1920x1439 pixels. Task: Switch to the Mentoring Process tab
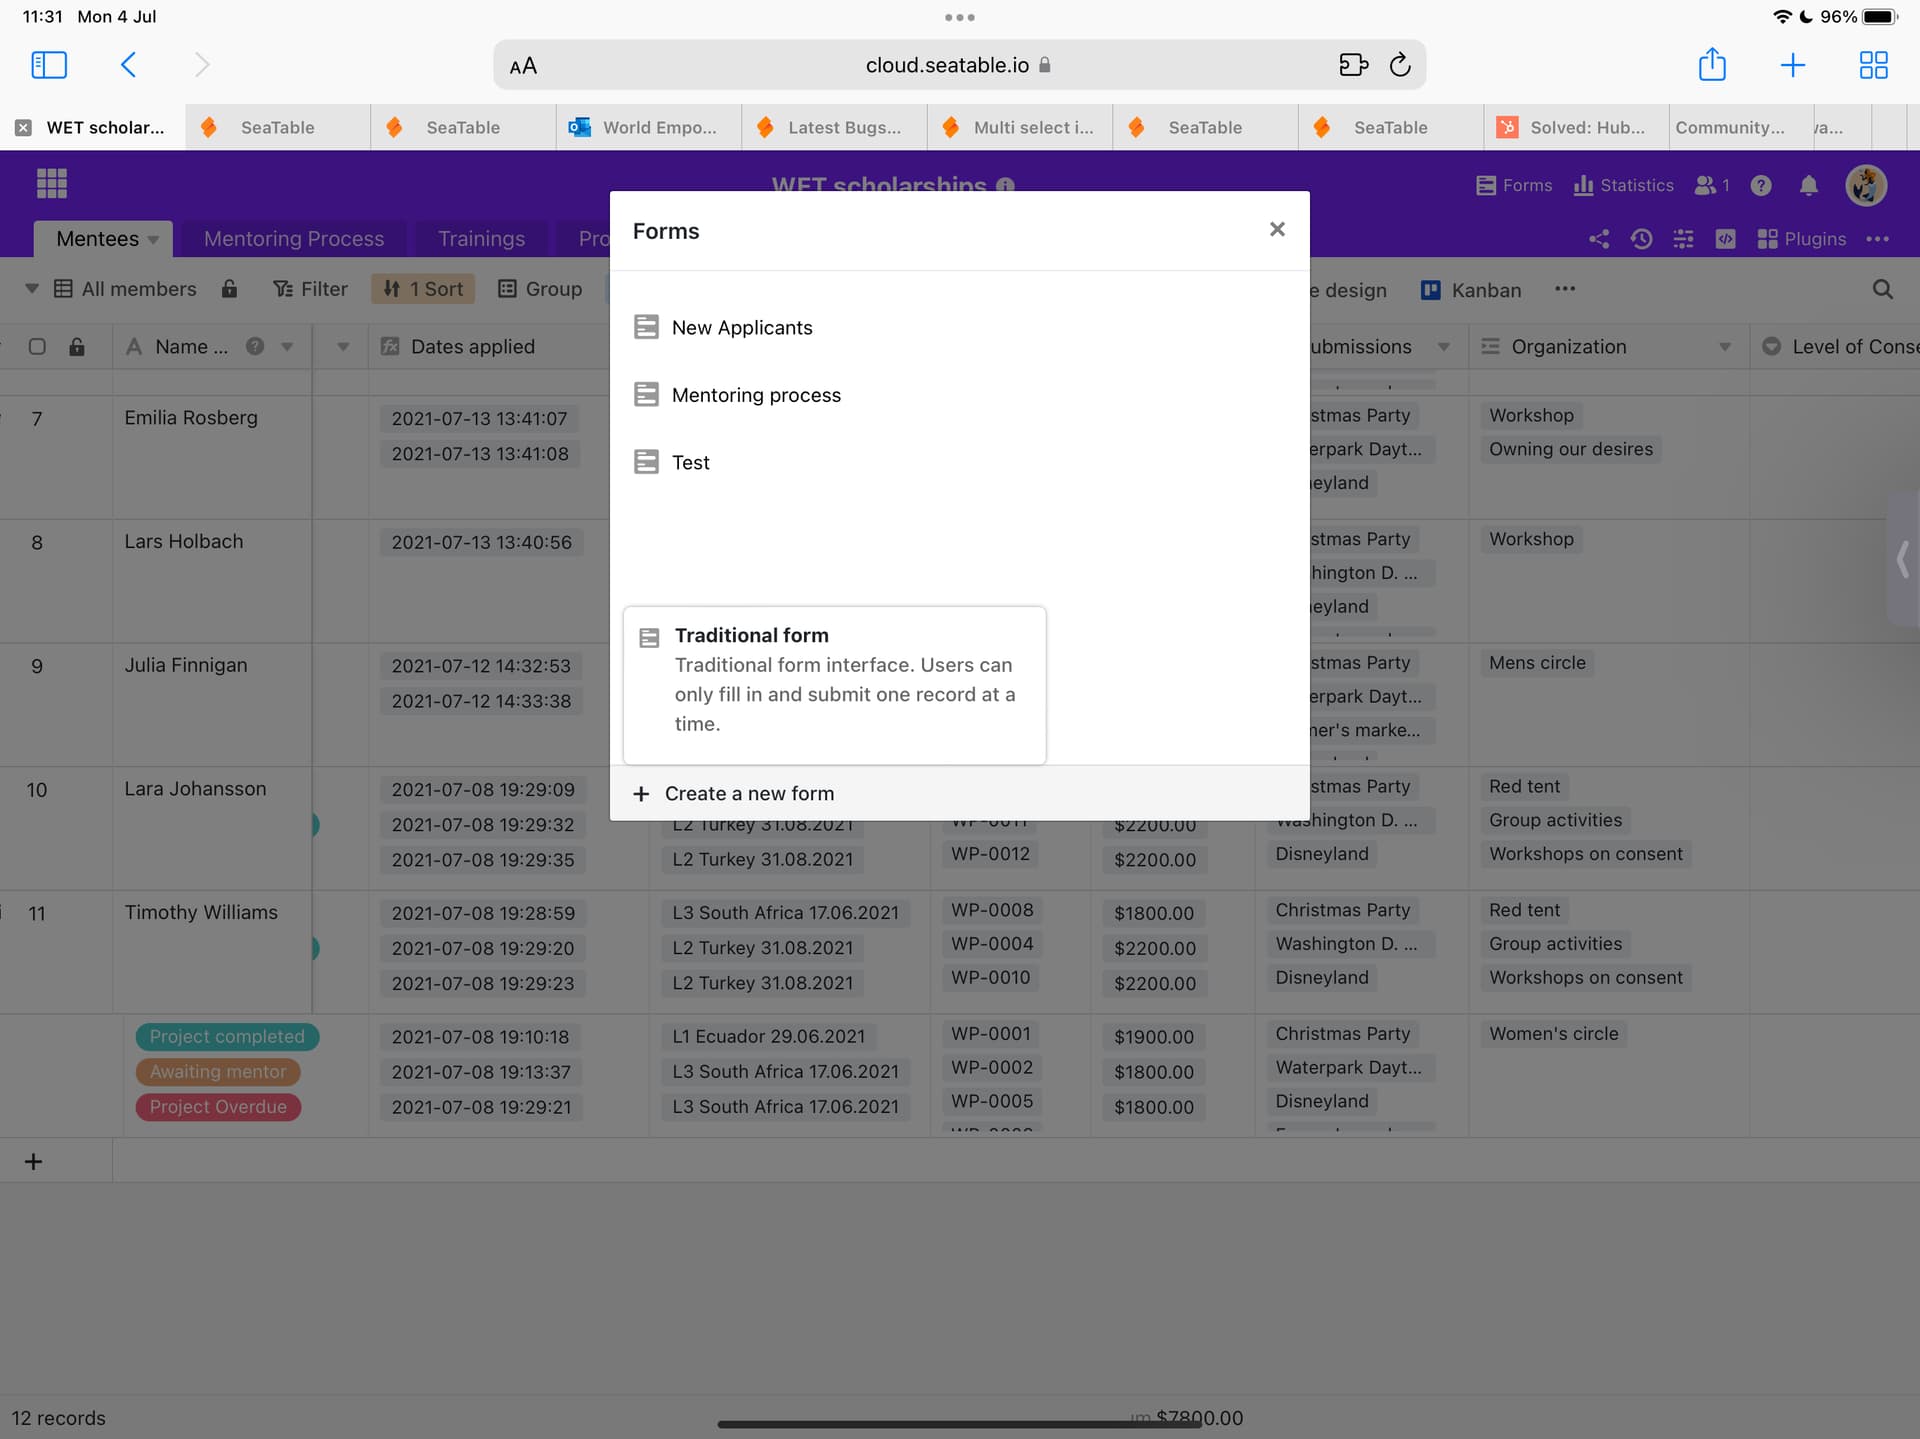coord(294,239)
